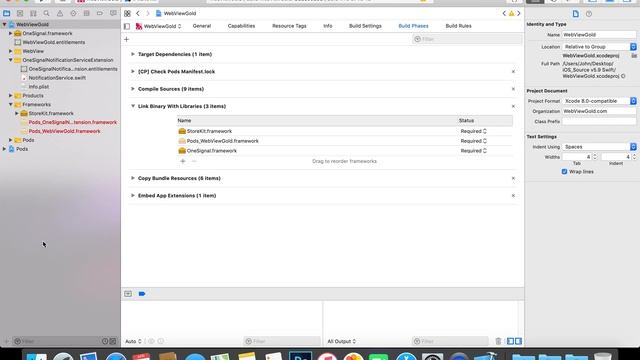Open Indent Using dropdown
Viewport: 640px width, 360px height.
point(600,147)
